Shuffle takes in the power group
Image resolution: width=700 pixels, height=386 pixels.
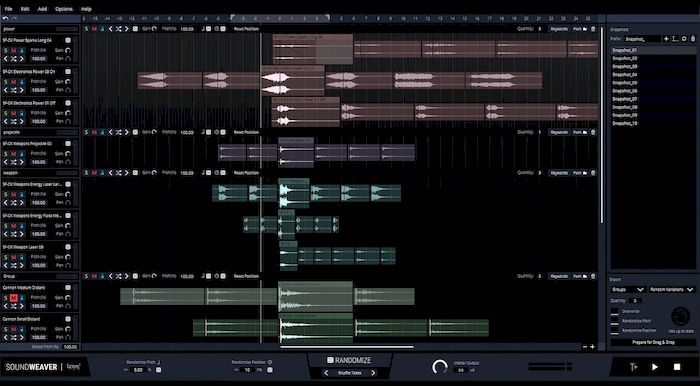click(118, 29)
